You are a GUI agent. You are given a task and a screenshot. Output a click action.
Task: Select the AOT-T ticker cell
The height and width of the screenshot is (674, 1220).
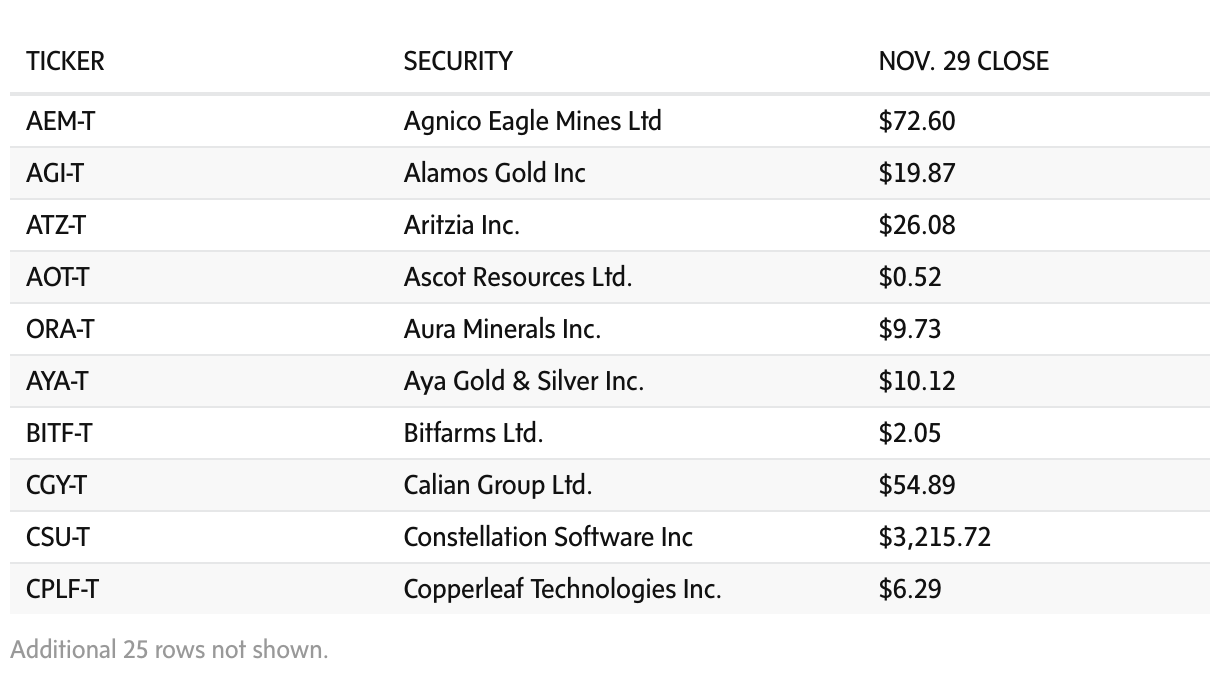57,277
